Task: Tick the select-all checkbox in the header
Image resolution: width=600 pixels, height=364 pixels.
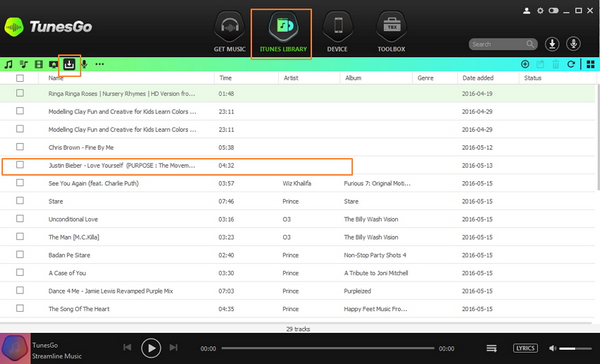Action: [x=20, y=78]
